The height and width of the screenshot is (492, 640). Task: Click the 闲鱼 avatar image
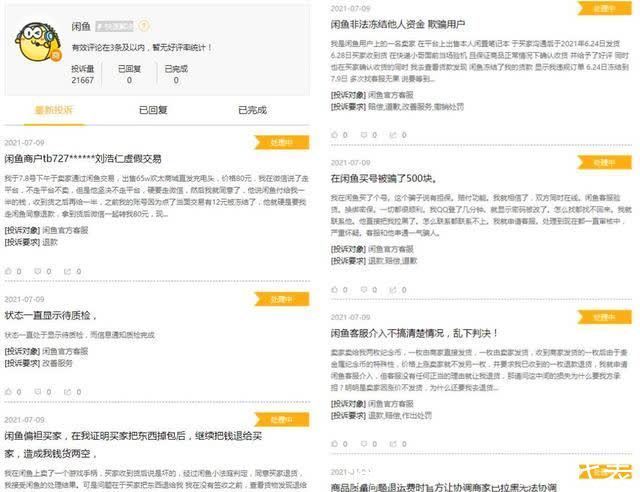(38, 42)
